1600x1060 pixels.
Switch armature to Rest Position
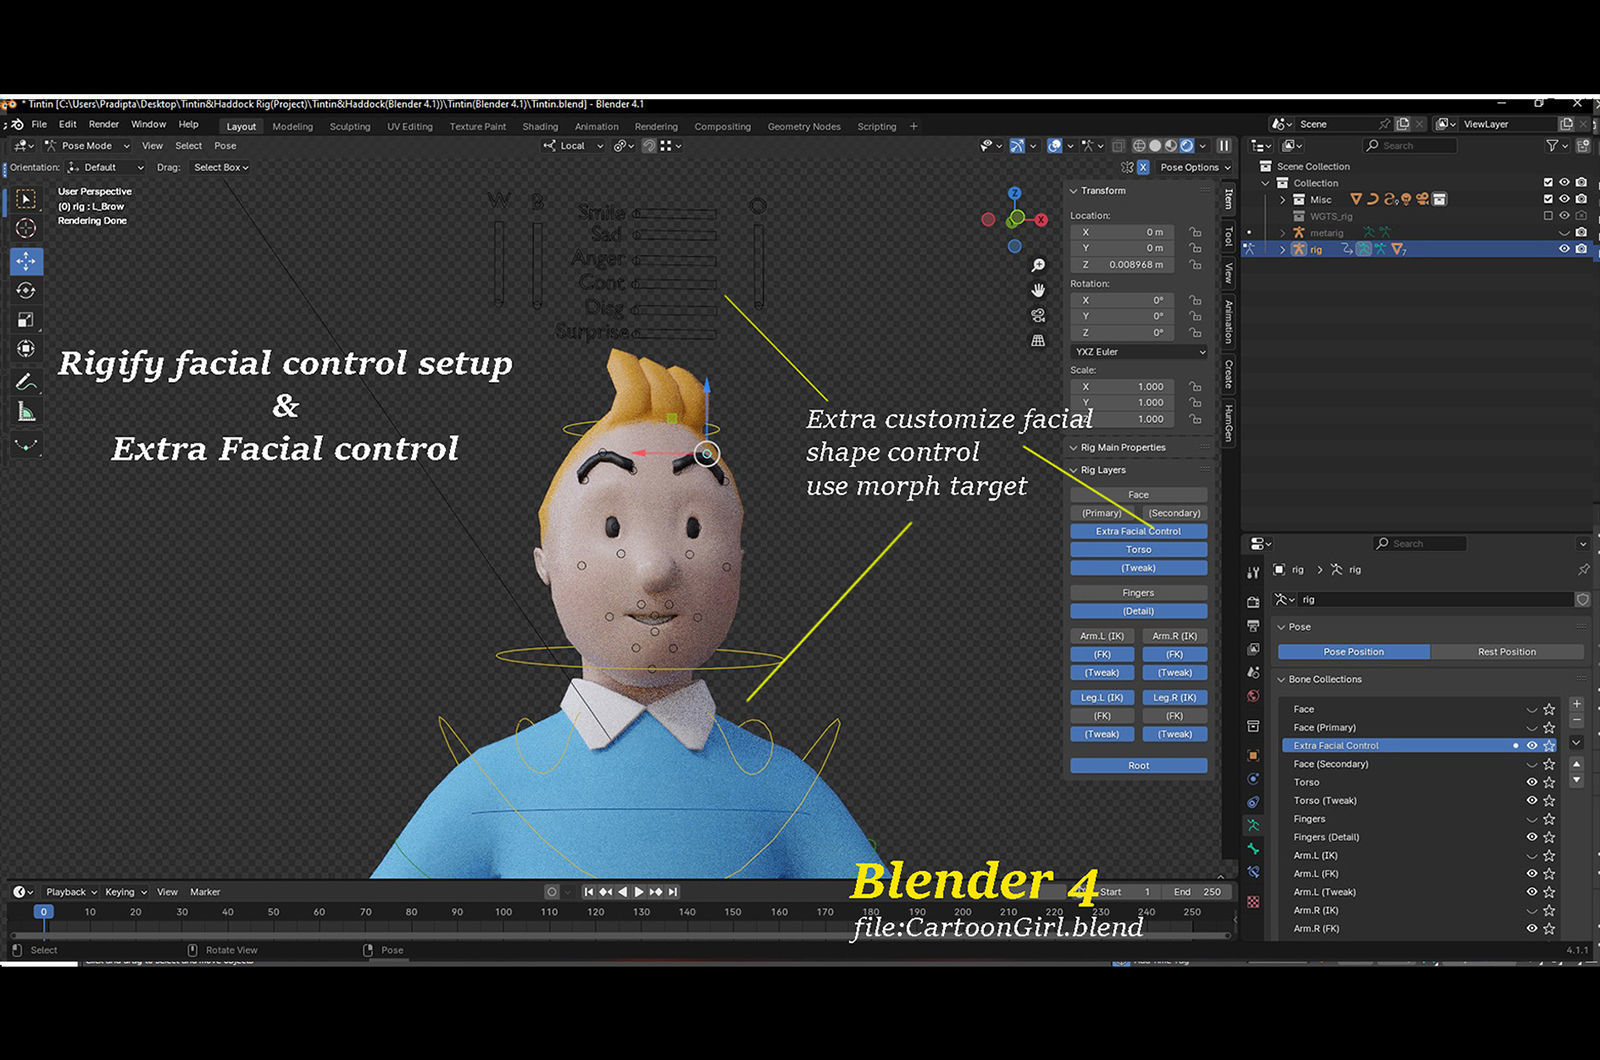(1507, 652)
